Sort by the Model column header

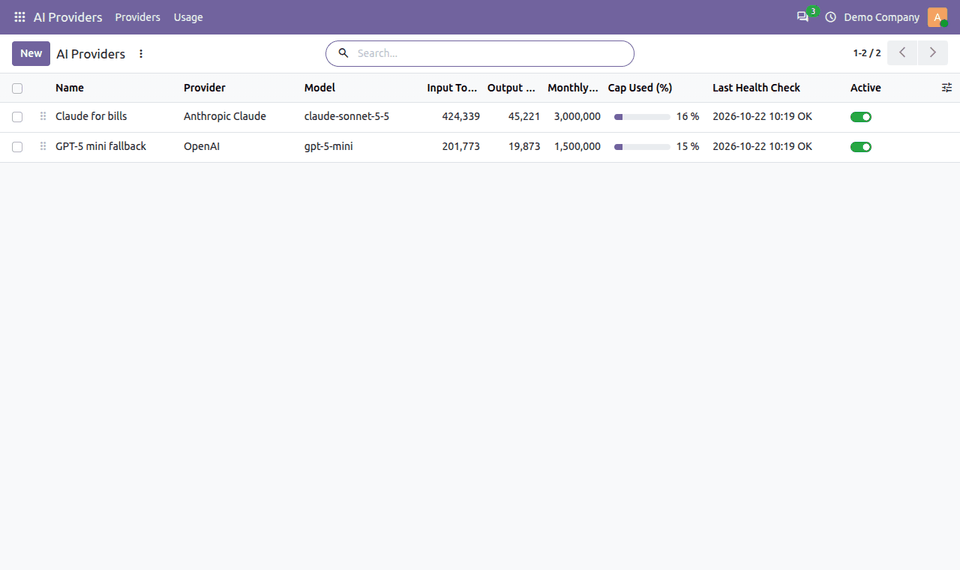(320, 88)
